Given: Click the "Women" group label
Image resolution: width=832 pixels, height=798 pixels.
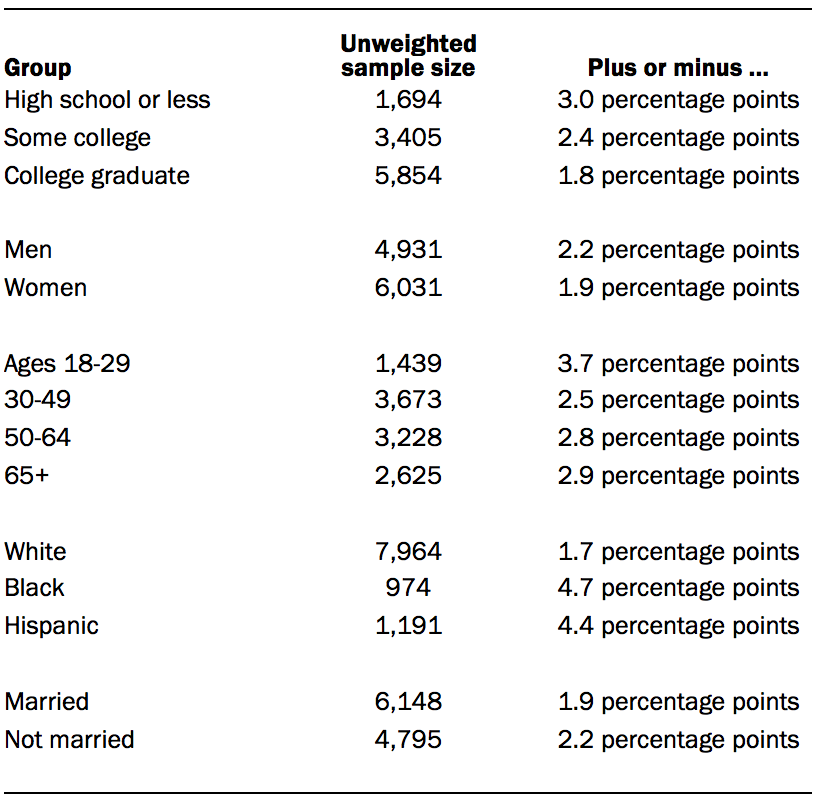Looking at the screenshot, I should coord(46,288).
